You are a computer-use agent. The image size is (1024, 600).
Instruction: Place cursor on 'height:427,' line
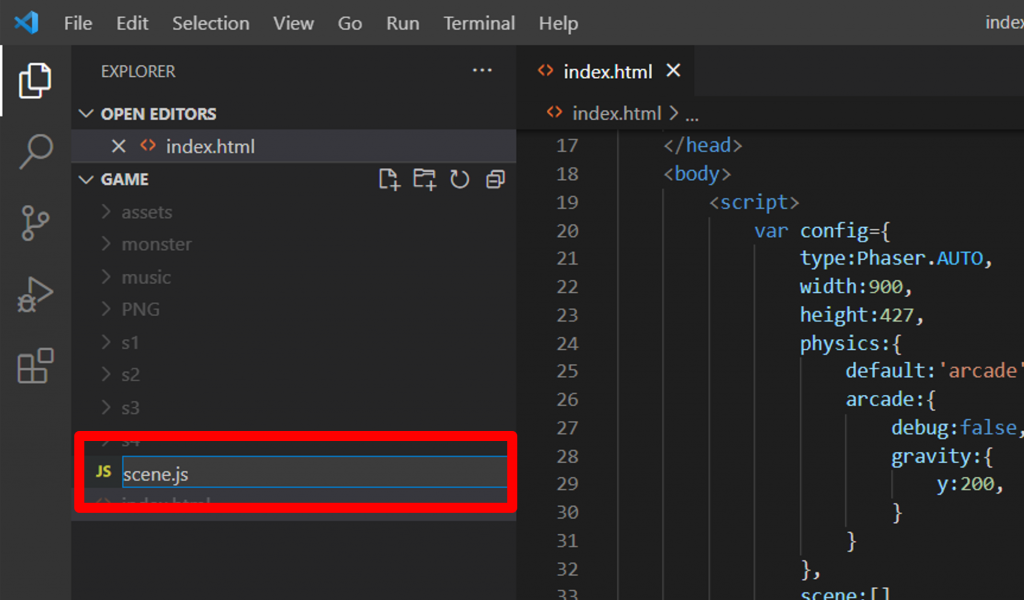click(861, 315)
